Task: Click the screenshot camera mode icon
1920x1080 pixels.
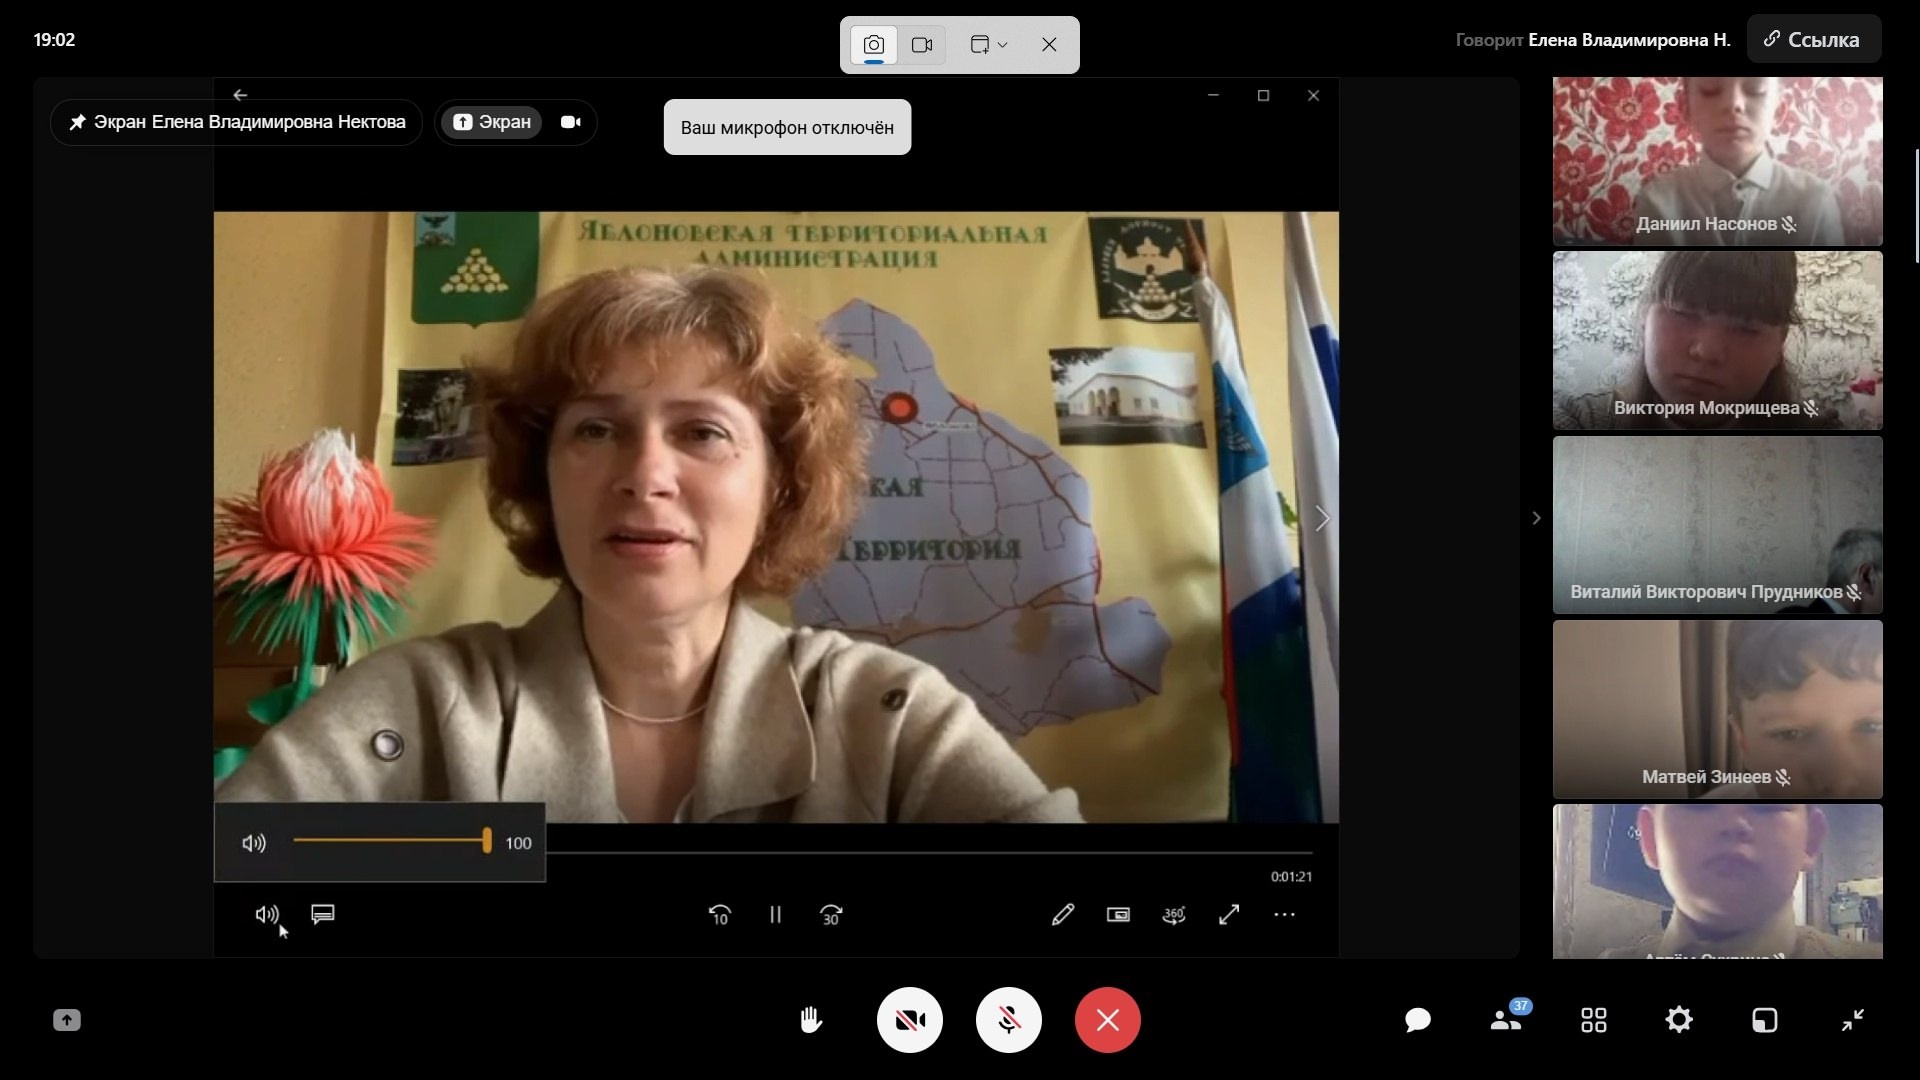Action: 873,45
